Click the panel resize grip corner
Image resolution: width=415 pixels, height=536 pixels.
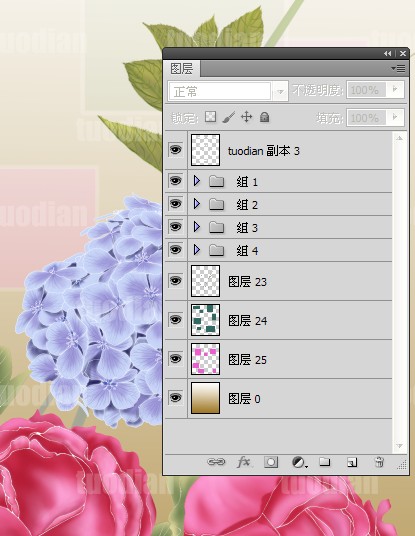(x=402, y=465)
